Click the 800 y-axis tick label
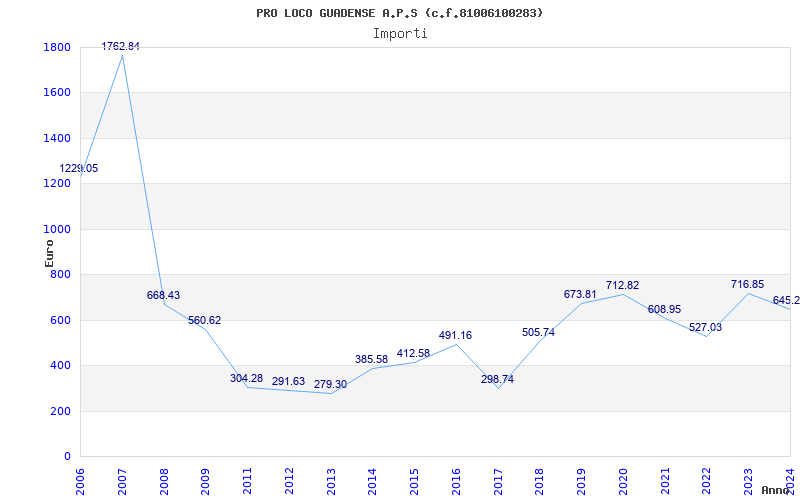Screen dimensions: 800x500 61,274
